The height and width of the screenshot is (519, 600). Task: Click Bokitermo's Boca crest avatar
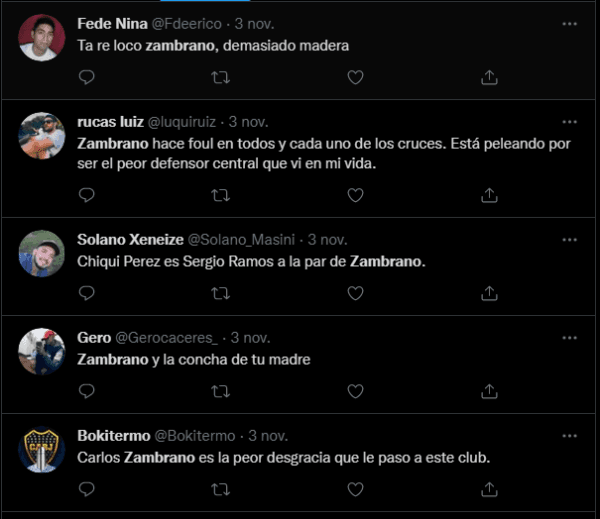42,449
